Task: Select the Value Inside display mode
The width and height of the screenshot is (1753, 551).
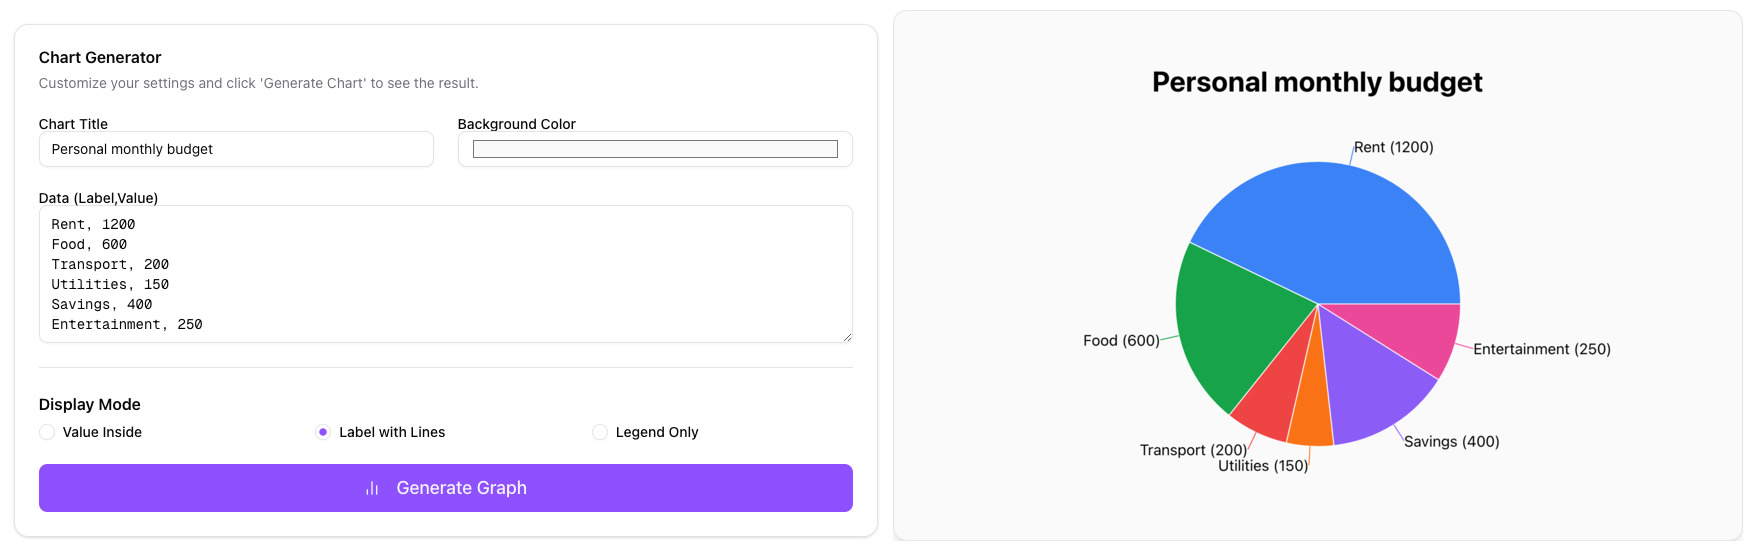Action: click(47, 432)
